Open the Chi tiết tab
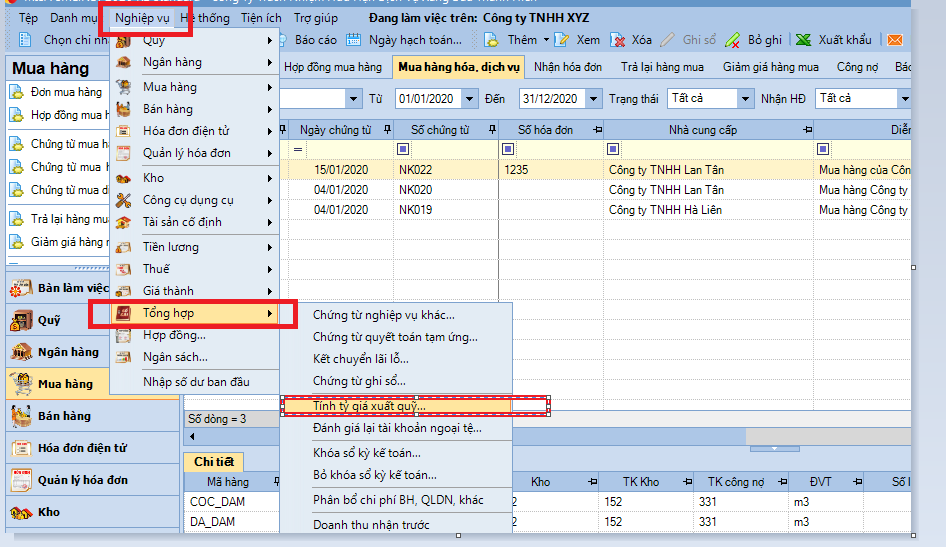 [214, 462]
